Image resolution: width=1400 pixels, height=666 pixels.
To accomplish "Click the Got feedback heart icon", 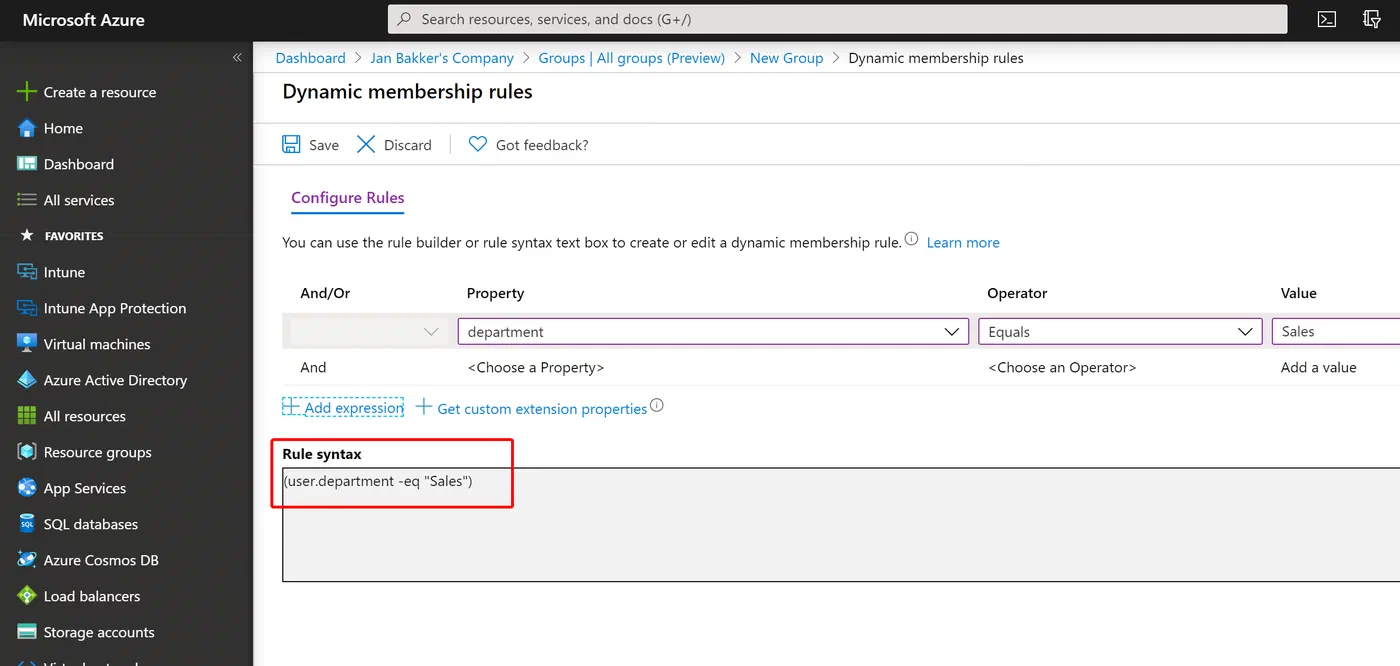I will click(x=477, y=145).
